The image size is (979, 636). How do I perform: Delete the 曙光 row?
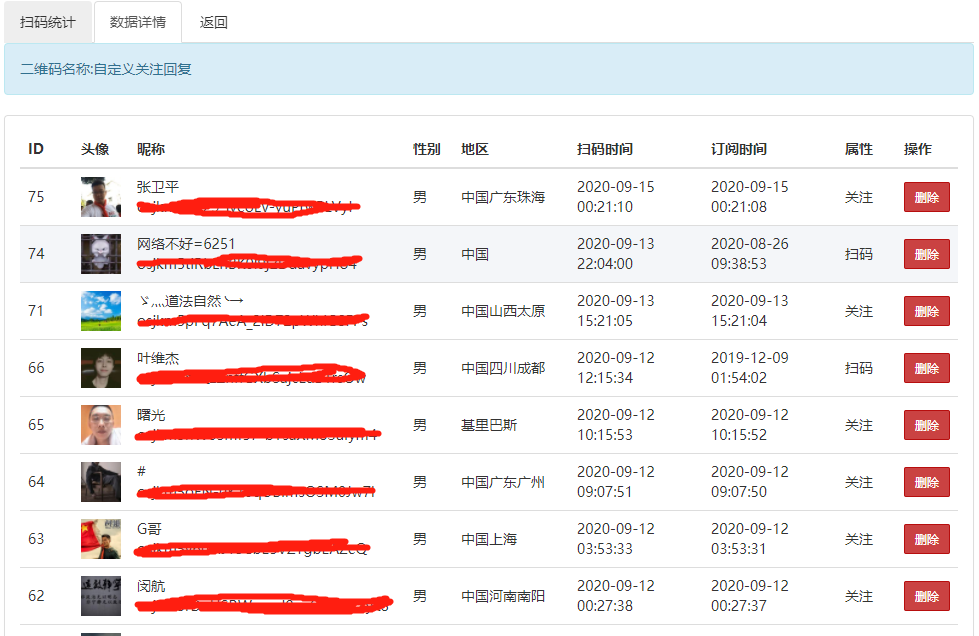(927, 425)
